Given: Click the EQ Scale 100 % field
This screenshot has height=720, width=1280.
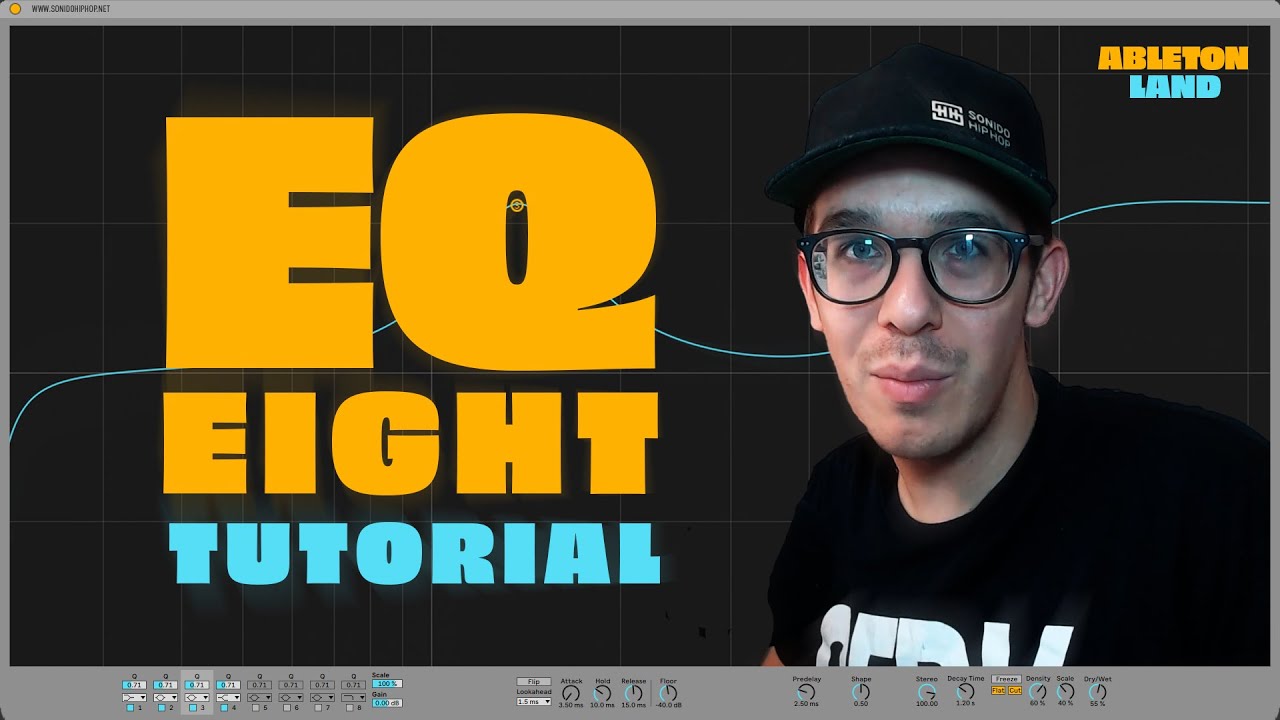Looking at the screenshot, I should (x=387, y=684).
